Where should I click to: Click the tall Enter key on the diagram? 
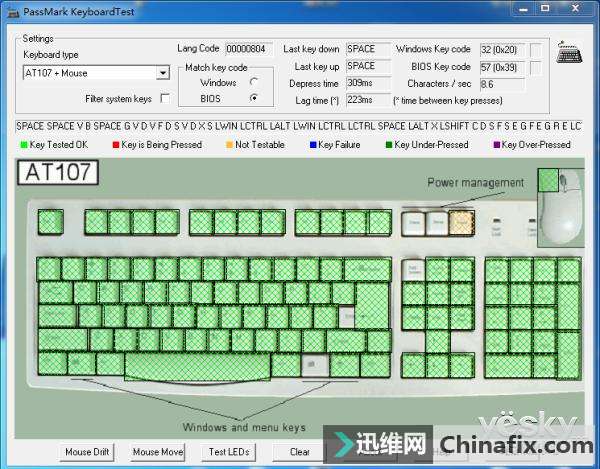pos(372,305)
